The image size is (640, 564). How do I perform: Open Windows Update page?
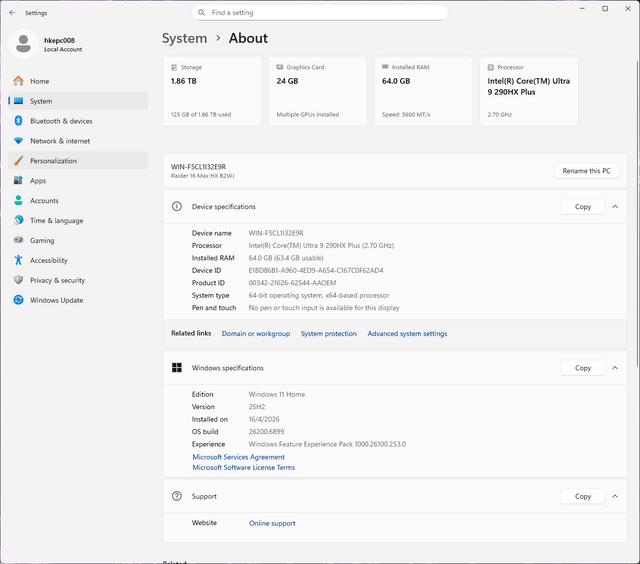(x=78, y=300)
